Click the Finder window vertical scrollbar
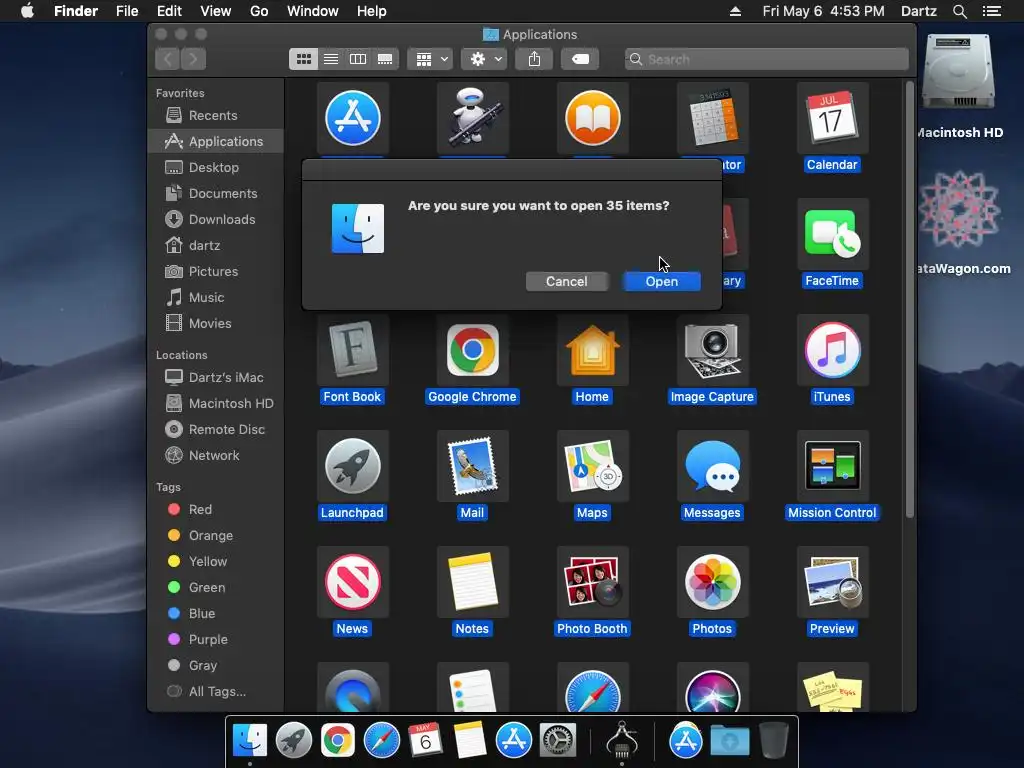 coord(909,300)
